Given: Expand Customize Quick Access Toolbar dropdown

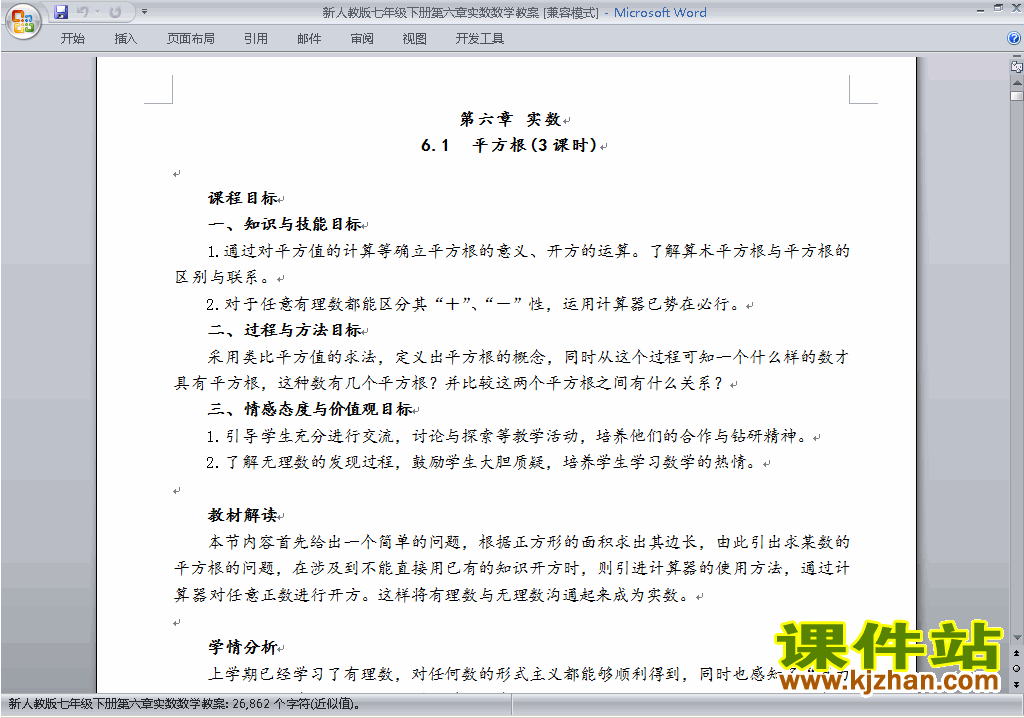Looking at the screenshot, I should point(144,12).
